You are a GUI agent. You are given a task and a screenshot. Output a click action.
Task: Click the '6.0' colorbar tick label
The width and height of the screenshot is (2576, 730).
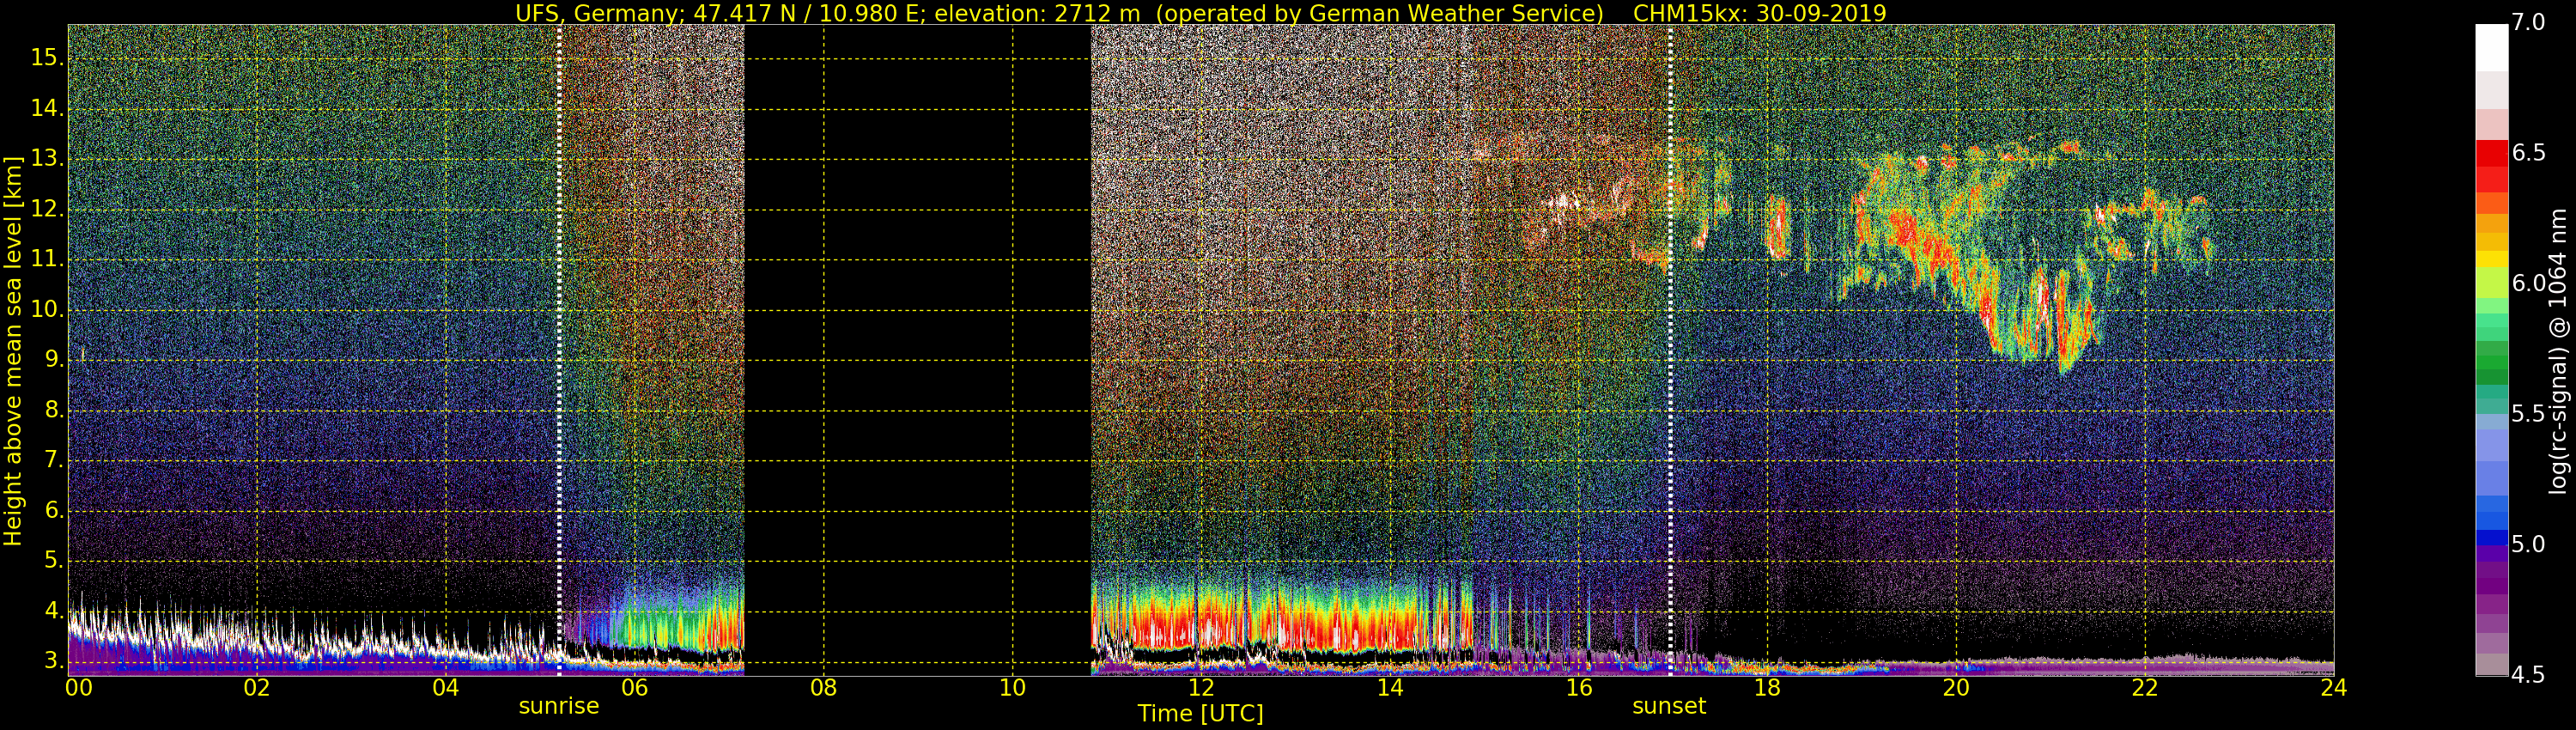2529,283
